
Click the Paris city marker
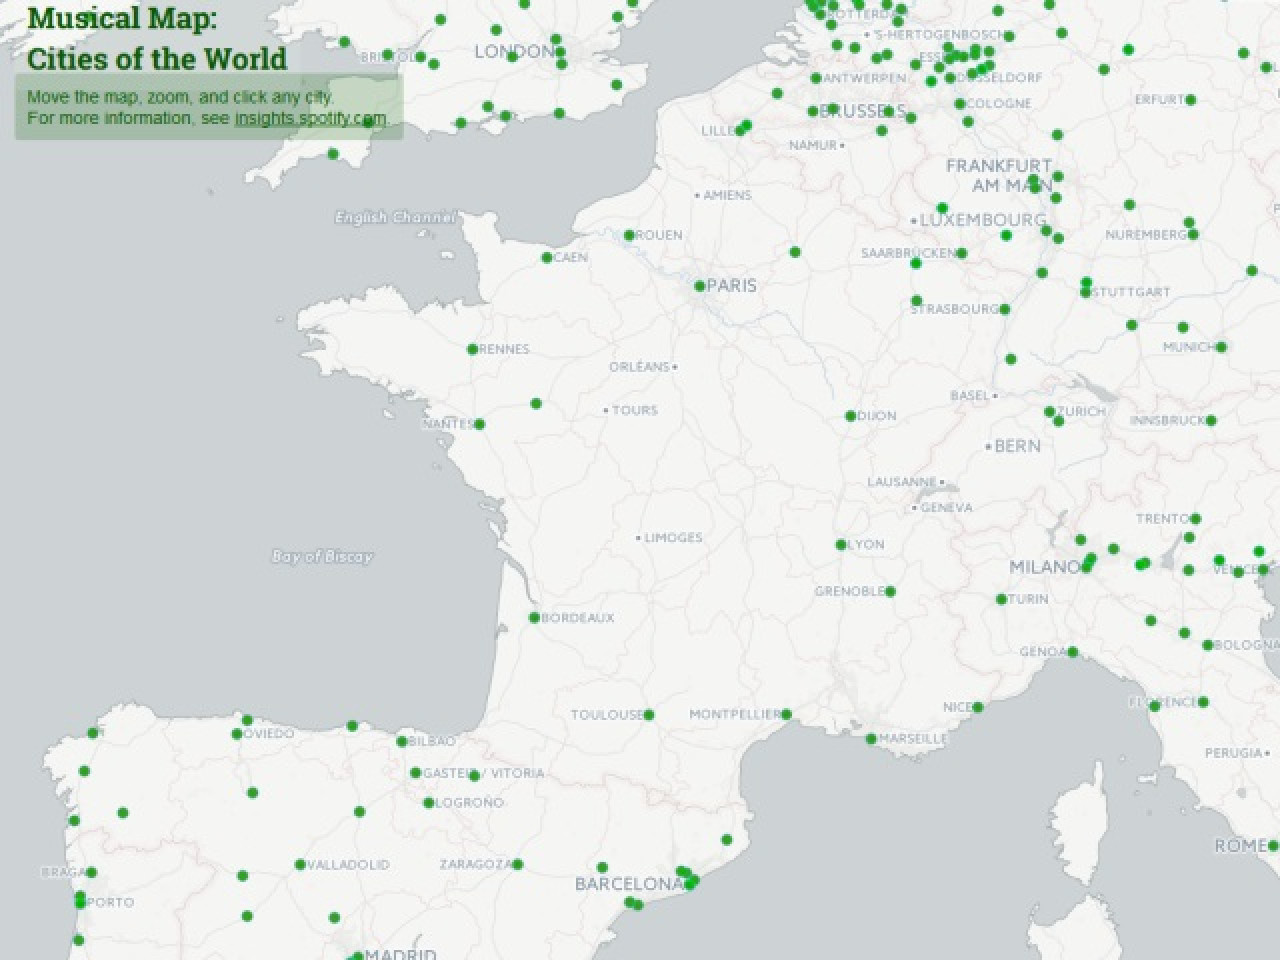(x=701, y=285)
